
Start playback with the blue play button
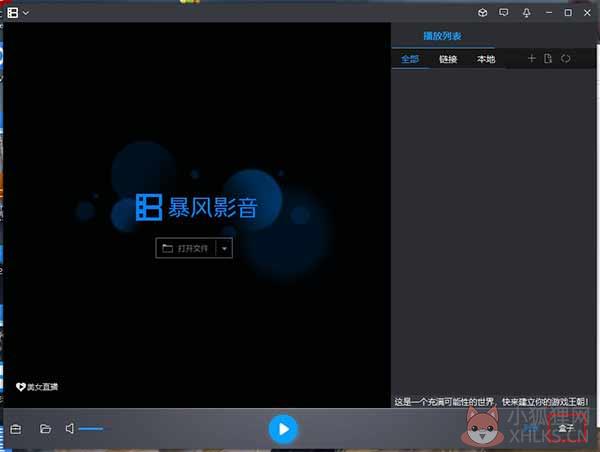283,429
